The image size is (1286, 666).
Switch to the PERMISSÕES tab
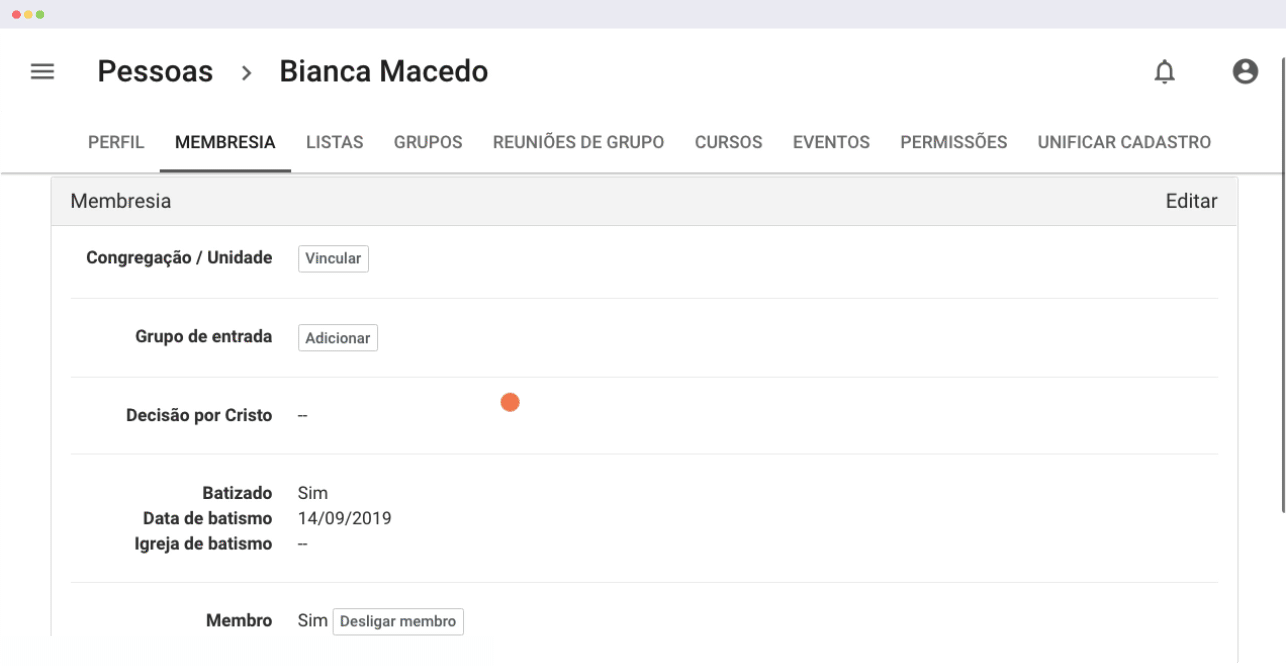click(x=954, y=142)
